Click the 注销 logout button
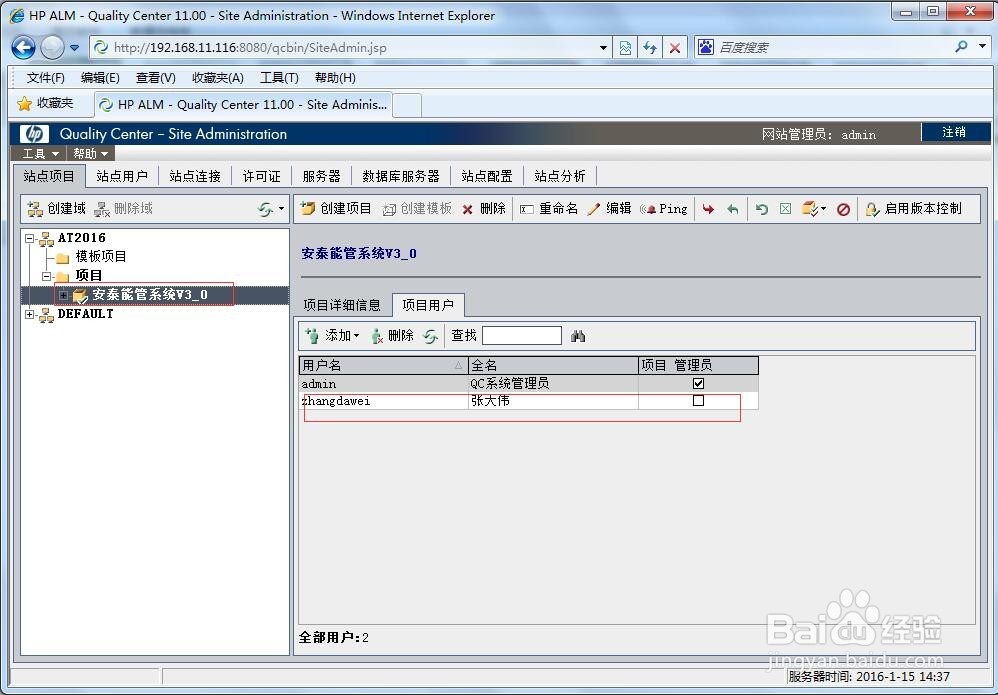 tap(953, 132)
